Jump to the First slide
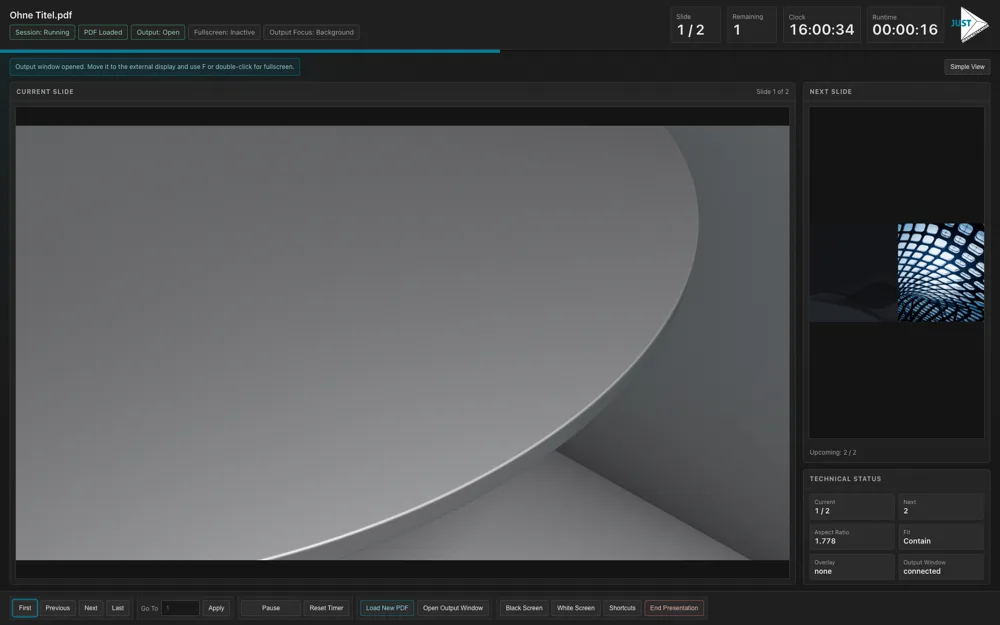The height and width of the screenshot is (625, 1000). [24, 607]
